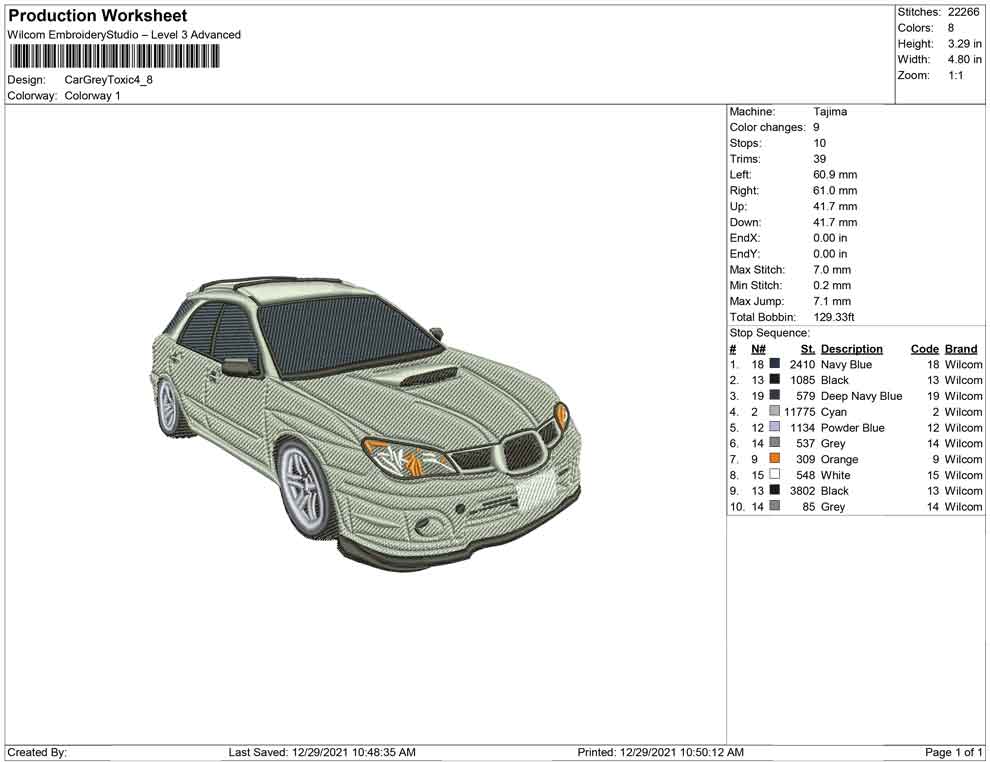This screenshot has height=762, width=990.
Task: Select the Deep Navy Blue color swatch
Action: (x=775, y=396)
